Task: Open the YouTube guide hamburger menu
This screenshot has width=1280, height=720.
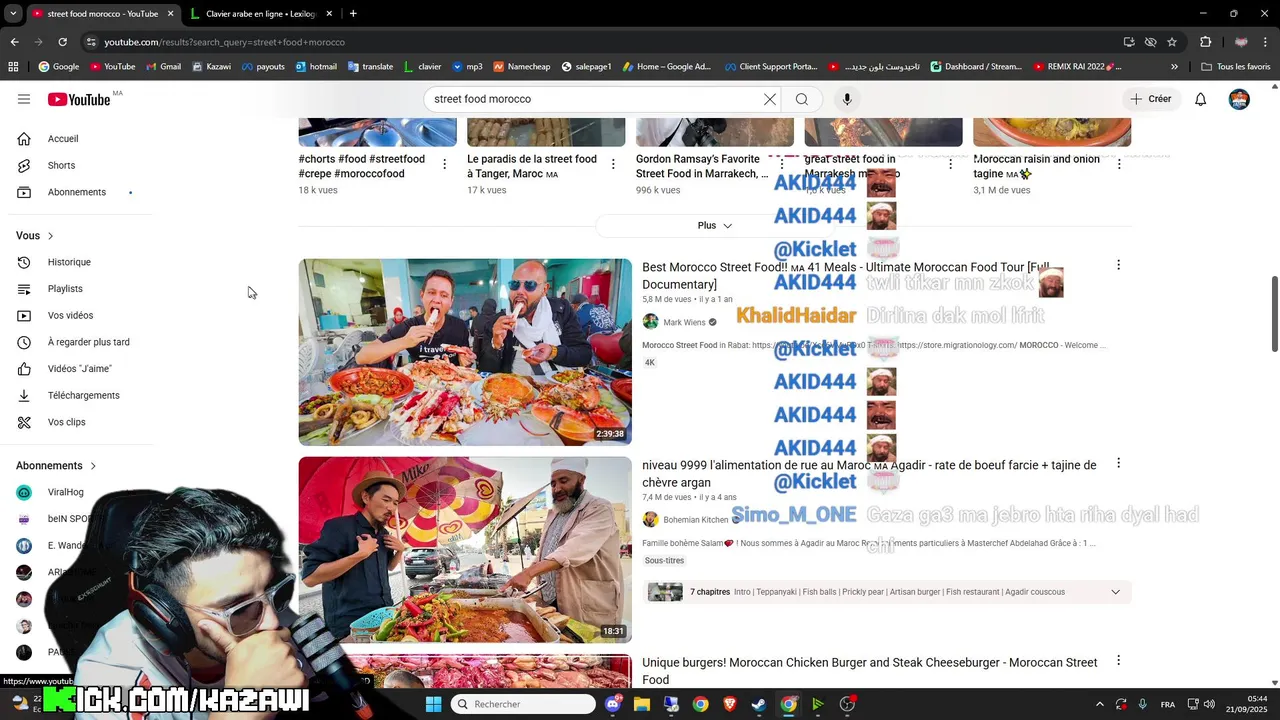Action: point(24,99)
